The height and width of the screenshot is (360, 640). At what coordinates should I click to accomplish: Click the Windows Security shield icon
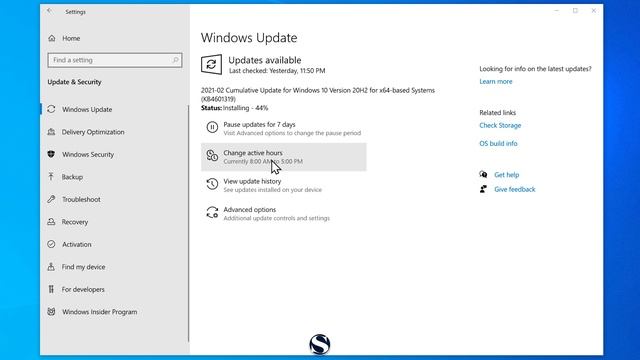[x=51, y=154]
